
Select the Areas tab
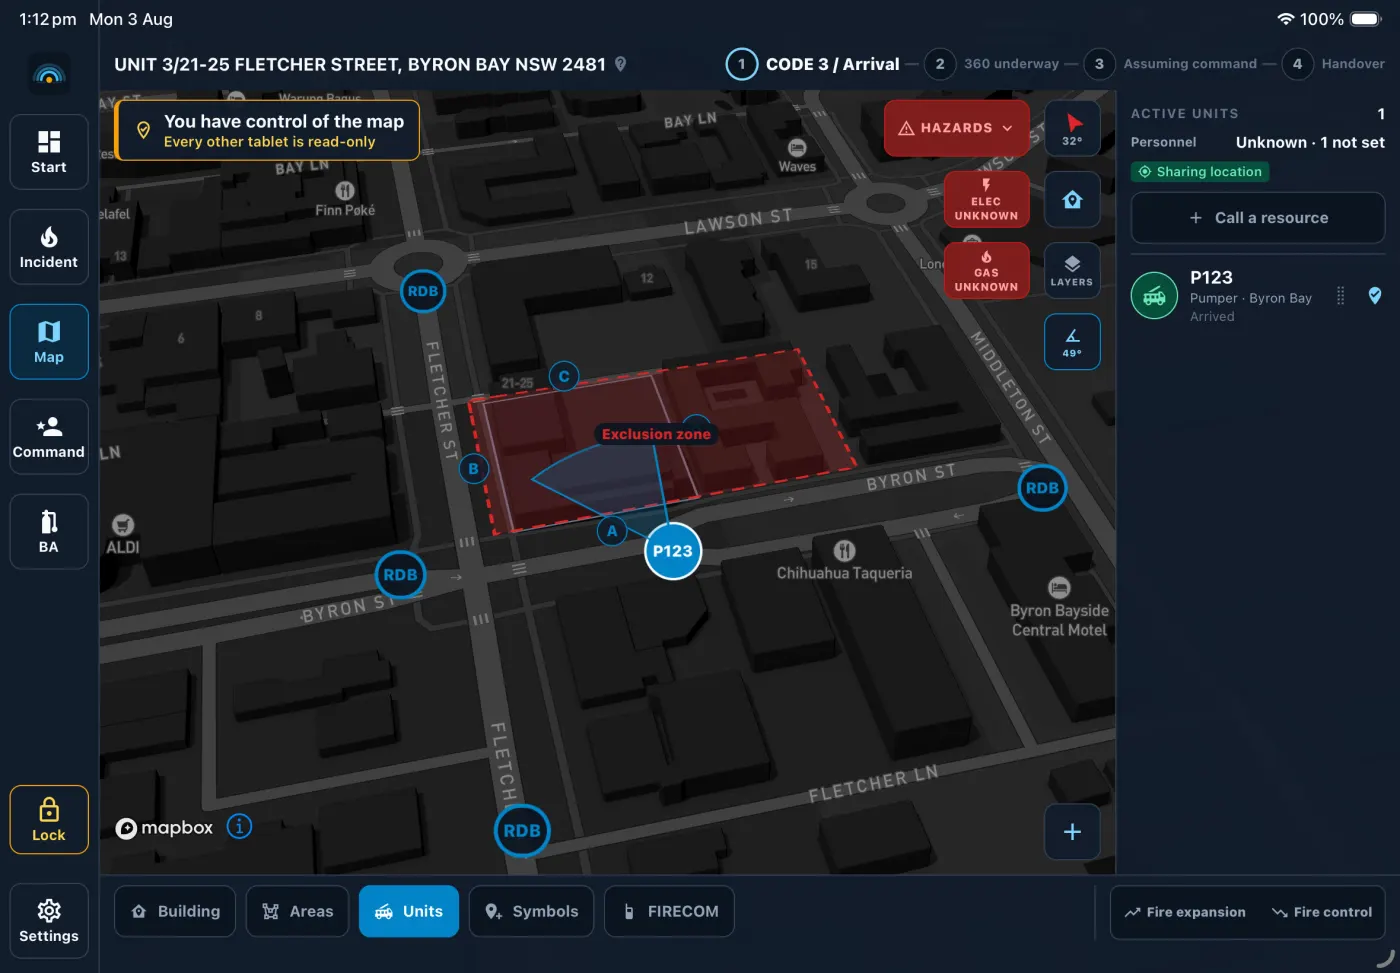point(297,911)
